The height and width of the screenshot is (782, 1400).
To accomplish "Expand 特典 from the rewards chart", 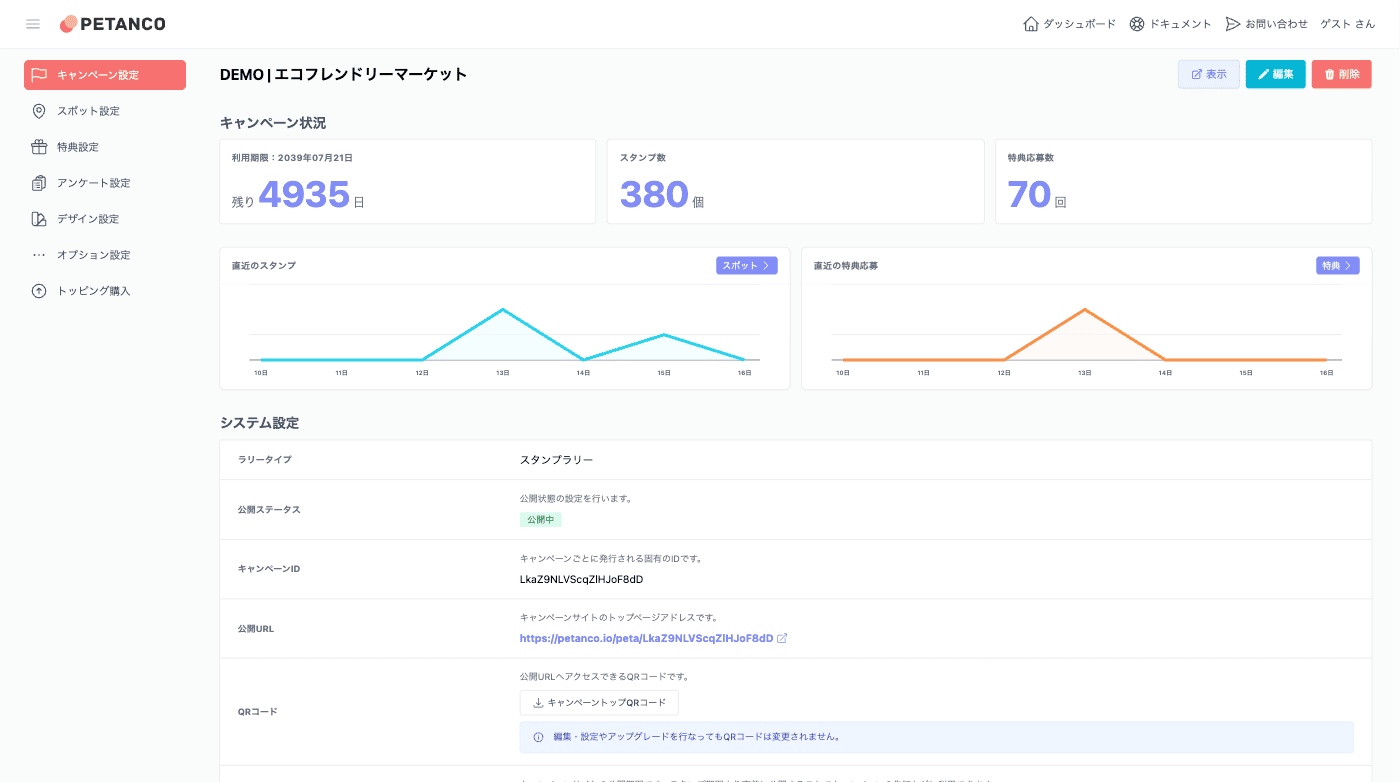I will tap(1337, 266).
